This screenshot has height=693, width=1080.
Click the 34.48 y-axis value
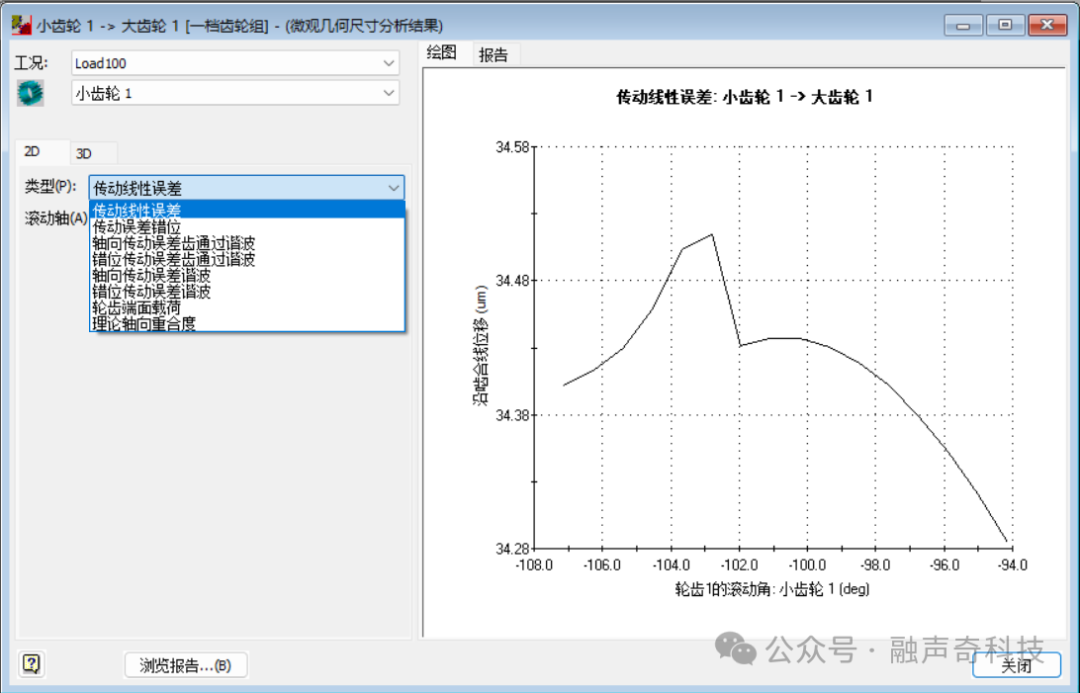coord(513,280)
